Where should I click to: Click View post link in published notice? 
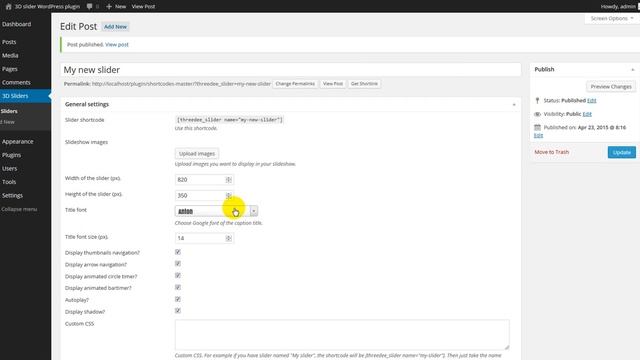click(117, 44)
